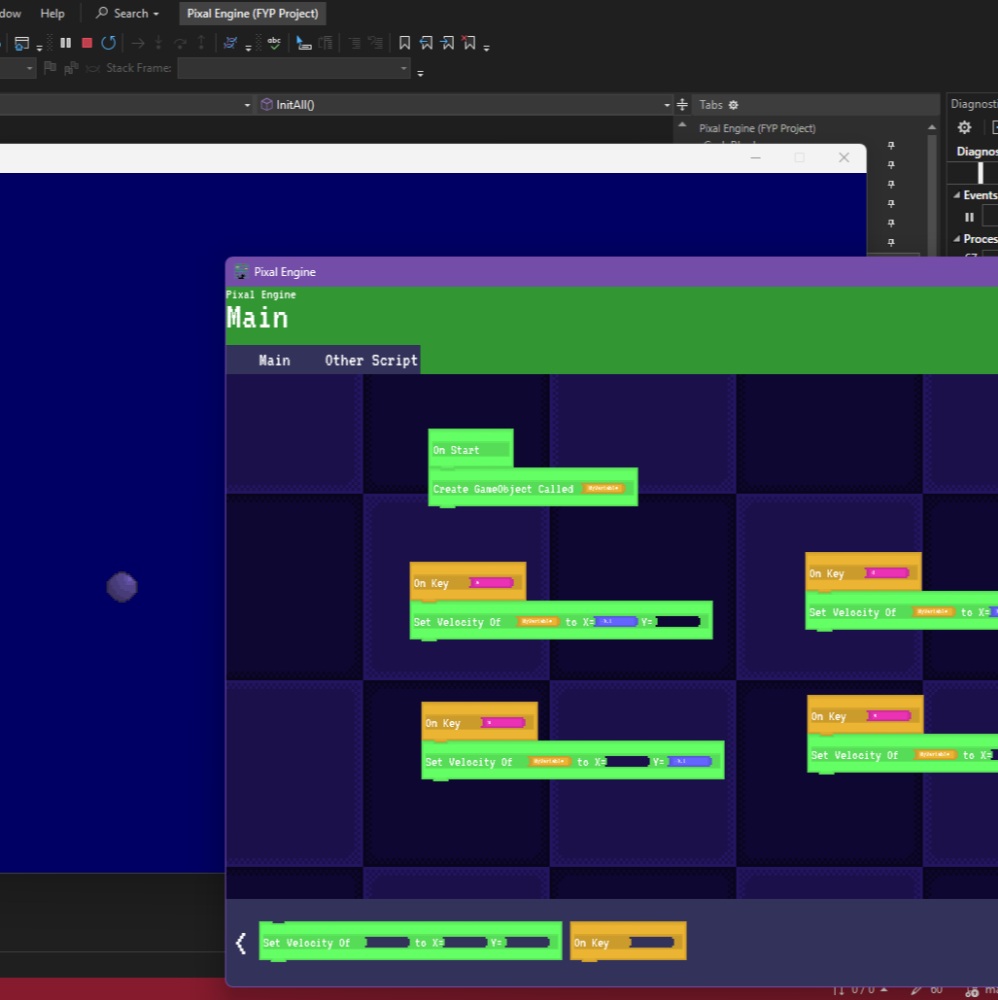Click the Diagnostics panel settings gear icon
Image resolution: width=998 pixels, height=1000 pixels.
tap(964, 128)
